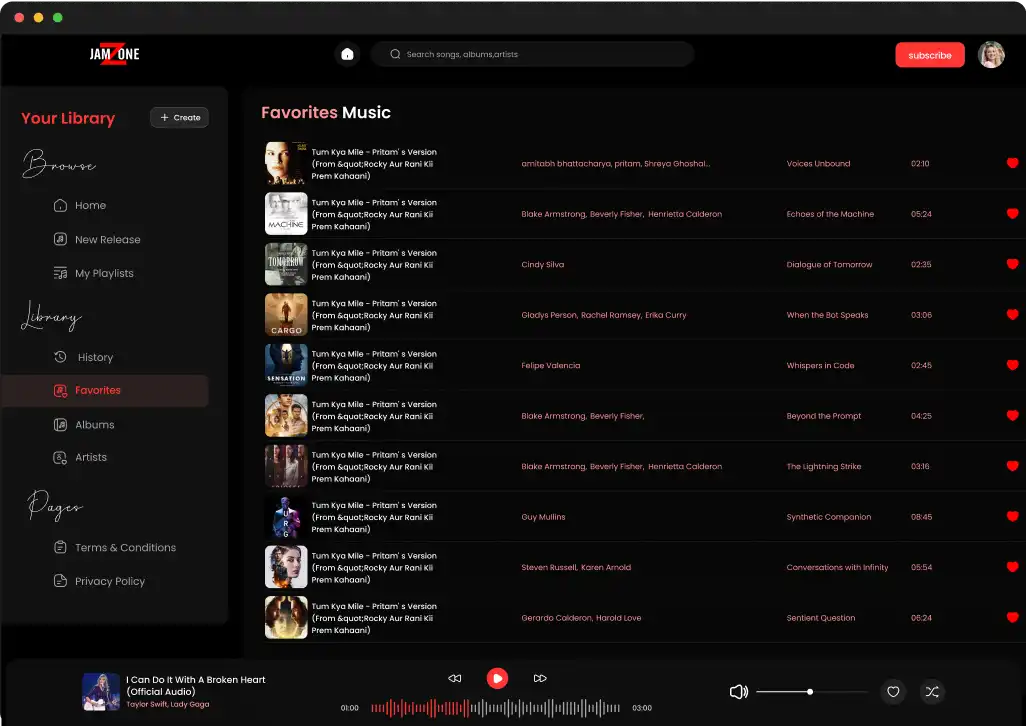The height and width of the screenshot is (726, 1026).
Task: Click artist name Cindy Silva
Action: tap(542, 264)
